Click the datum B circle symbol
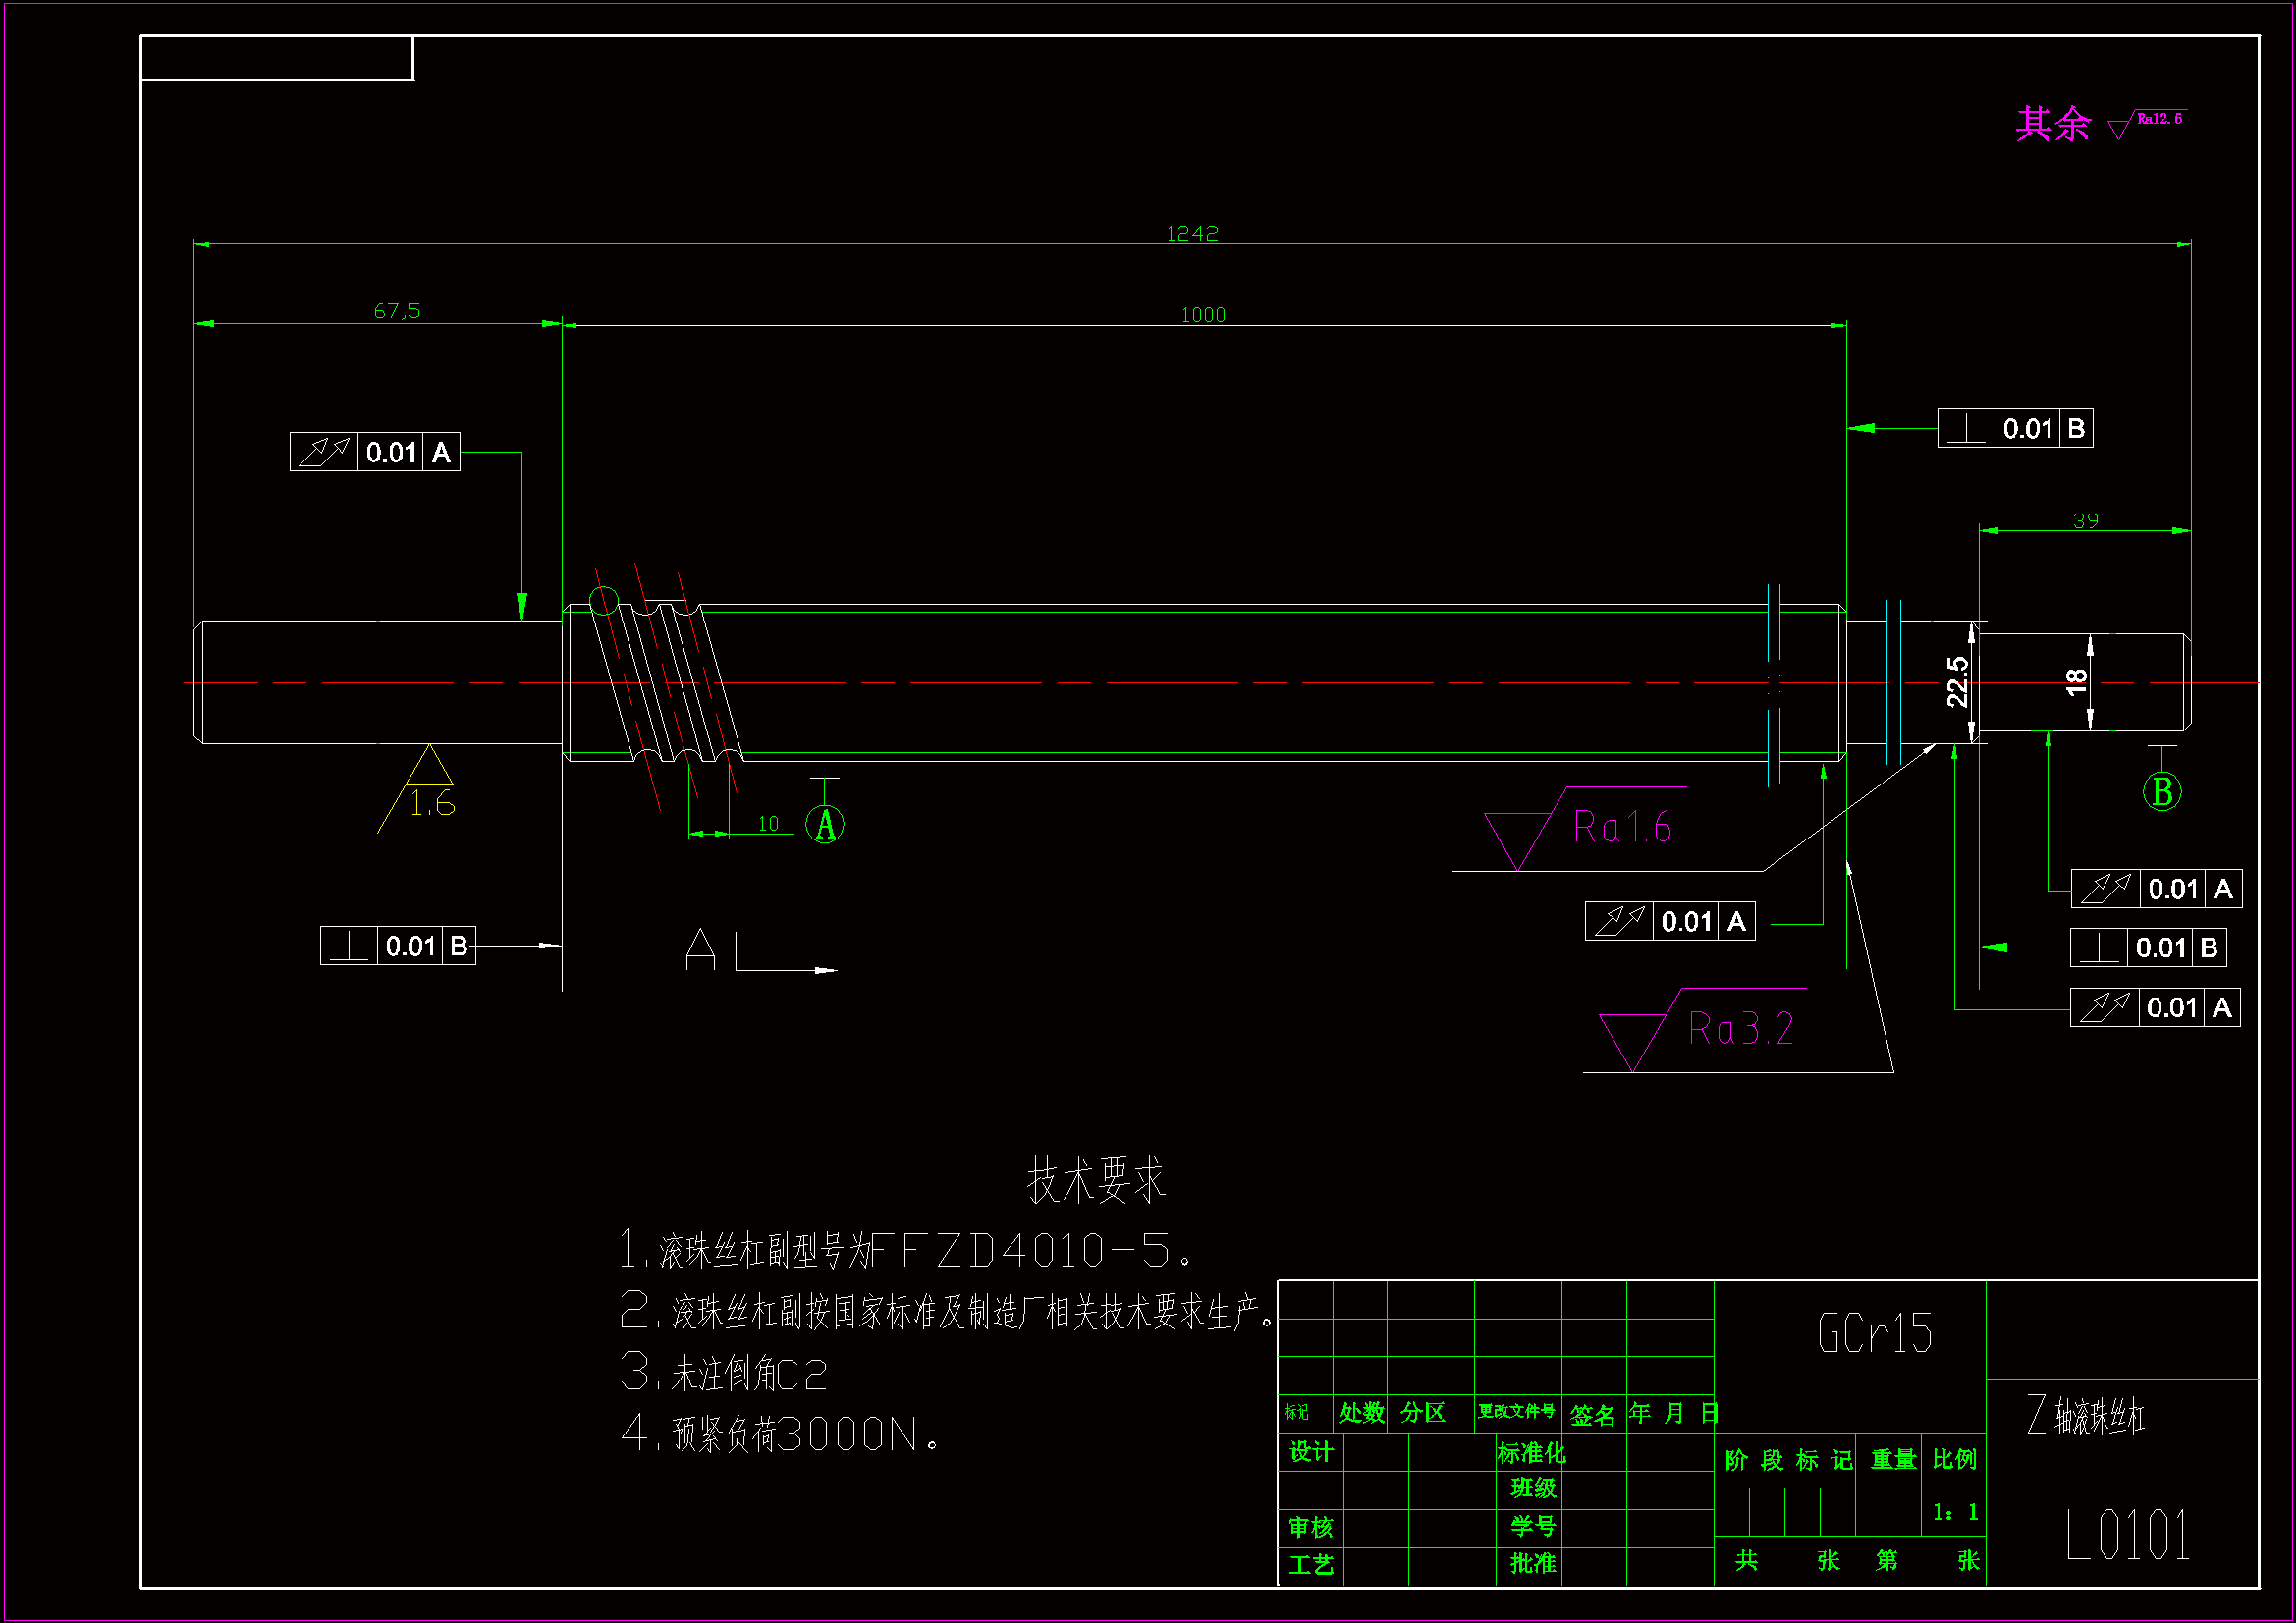2296x1623 pixels. pyautogui.click(x=2161, y=792)
